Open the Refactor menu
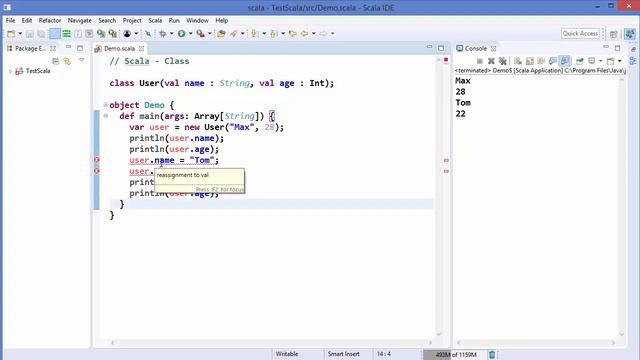This screenshot has height=360, width=640. coord(50,20)
